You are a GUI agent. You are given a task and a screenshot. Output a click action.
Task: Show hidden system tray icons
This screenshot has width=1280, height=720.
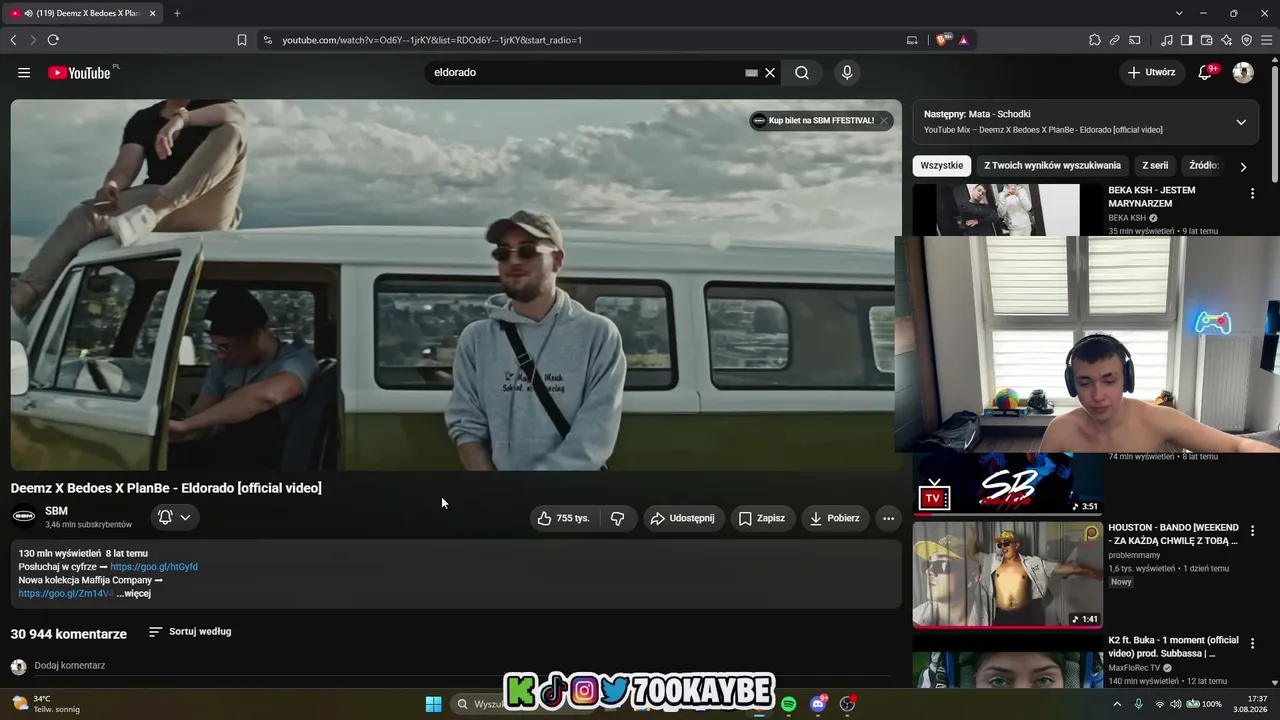pos(1117,704)
